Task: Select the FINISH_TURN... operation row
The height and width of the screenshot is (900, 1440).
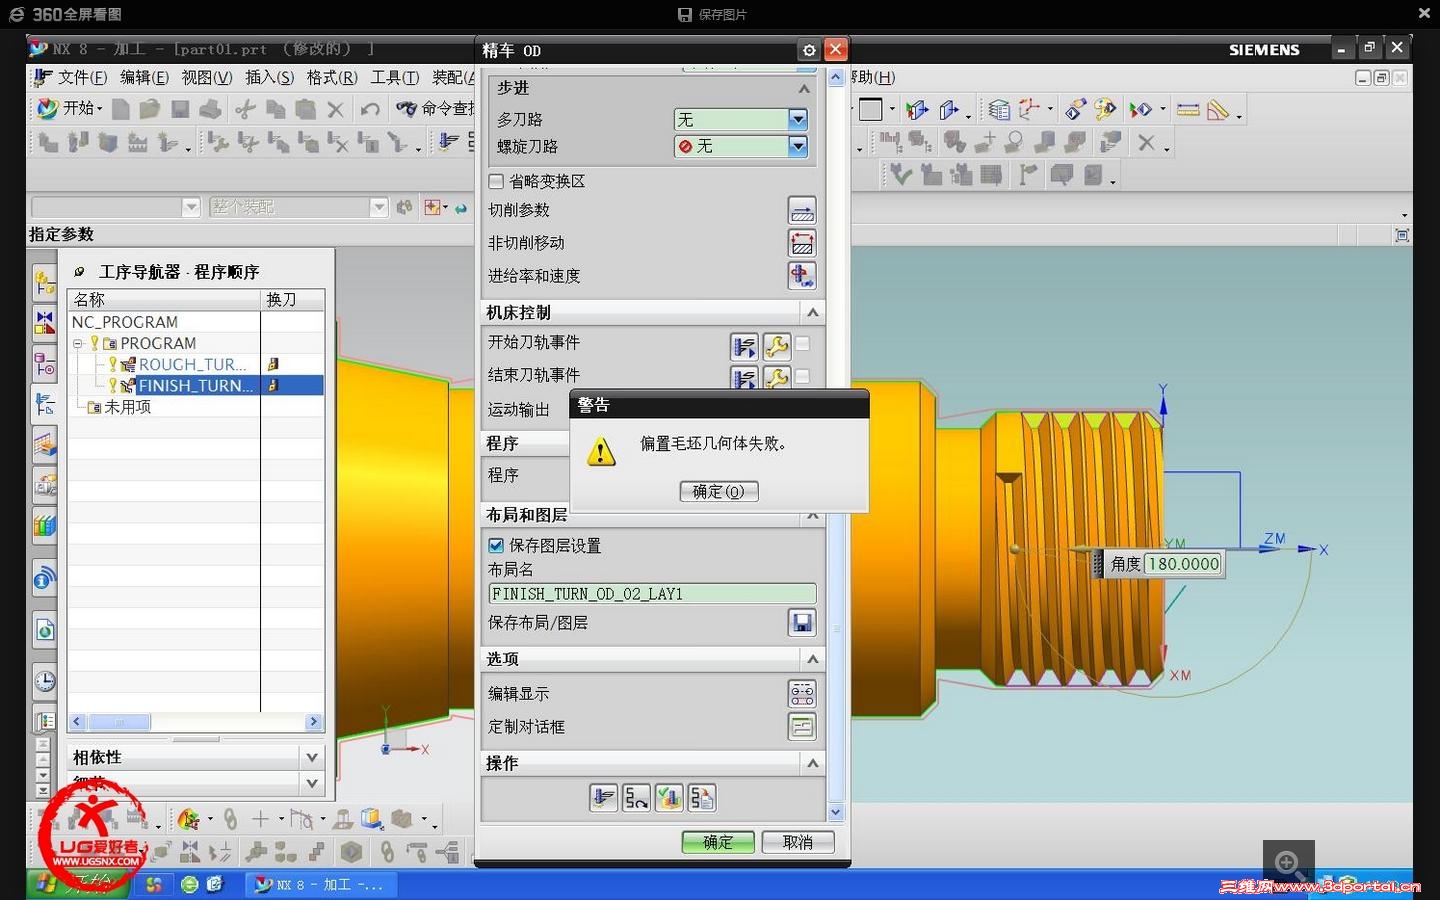Action: pos(196,385)
